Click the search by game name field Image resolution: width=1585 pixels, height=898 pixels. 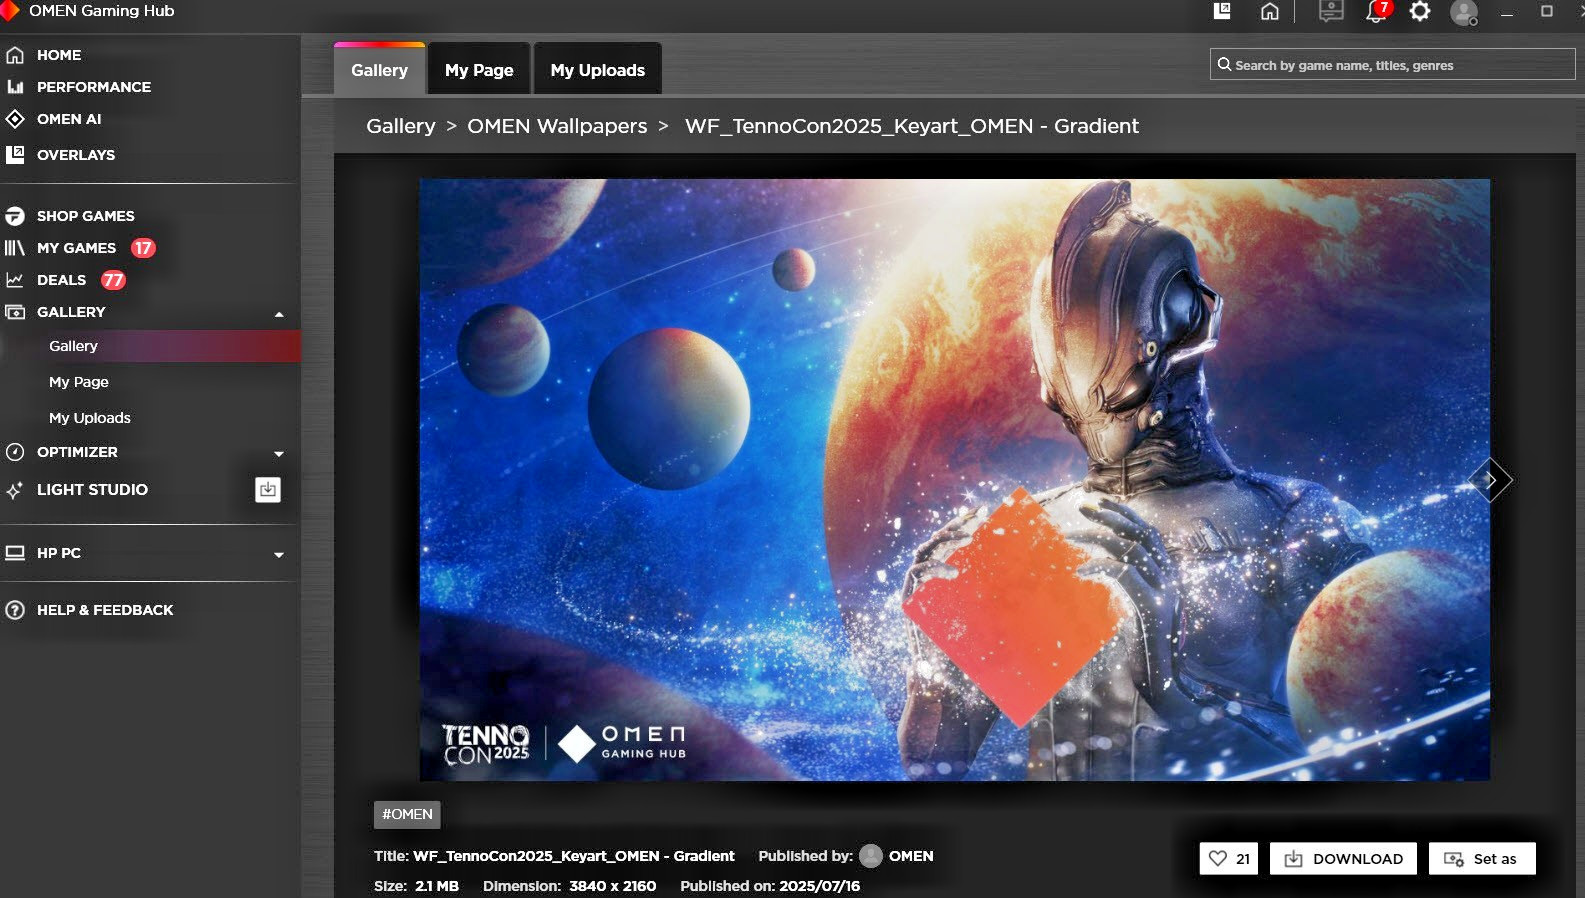point(1392,65)
